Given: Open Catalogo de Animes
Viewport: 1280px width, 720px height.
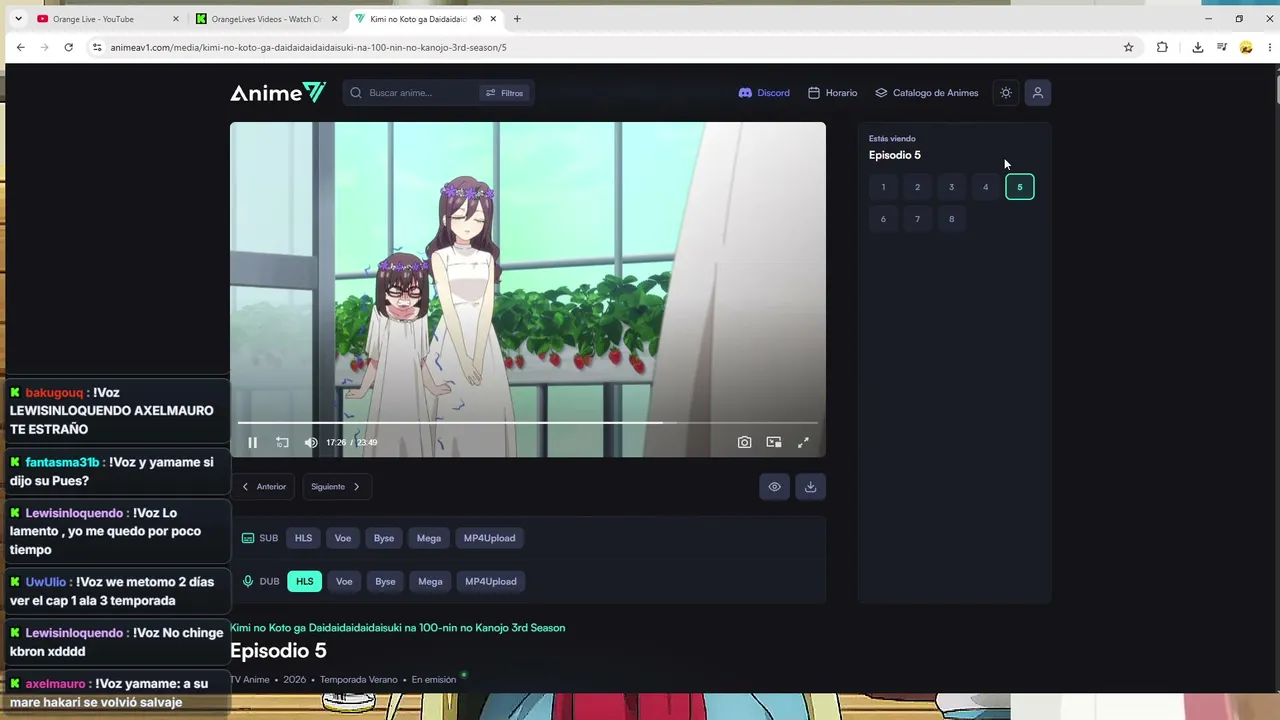Looking at the screenshot, I should [927, 93].
